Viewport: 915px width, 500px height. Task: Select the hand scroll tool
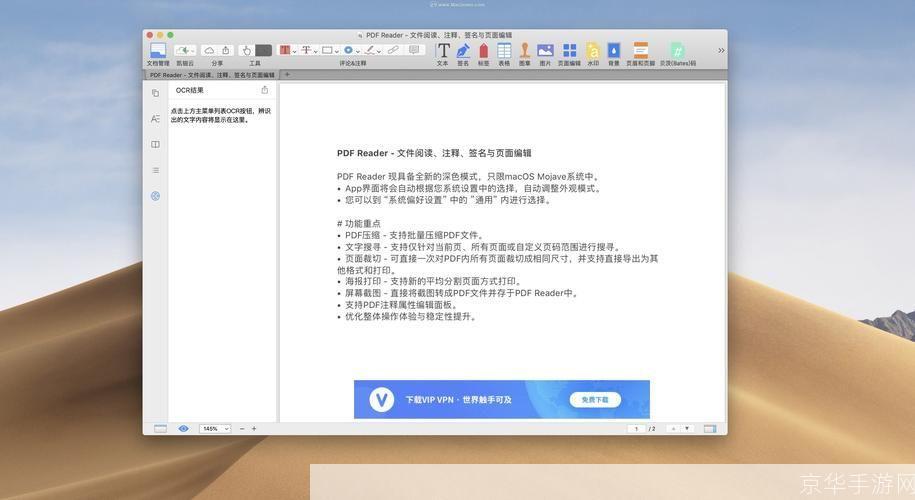click(x=247, y=50)
